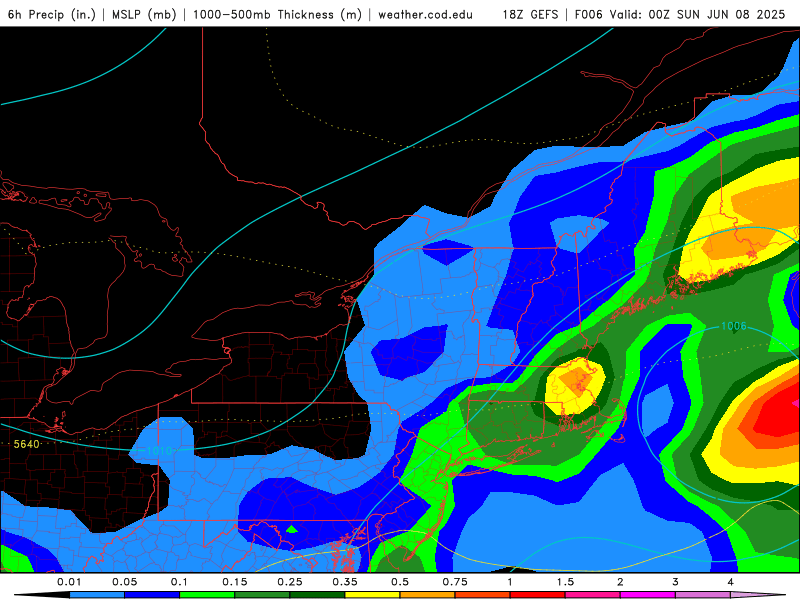
Task: Click the 'F006 Valid: 00Z SUN JUN 08 2025' timestamp
Action: [x=680, y=14]
